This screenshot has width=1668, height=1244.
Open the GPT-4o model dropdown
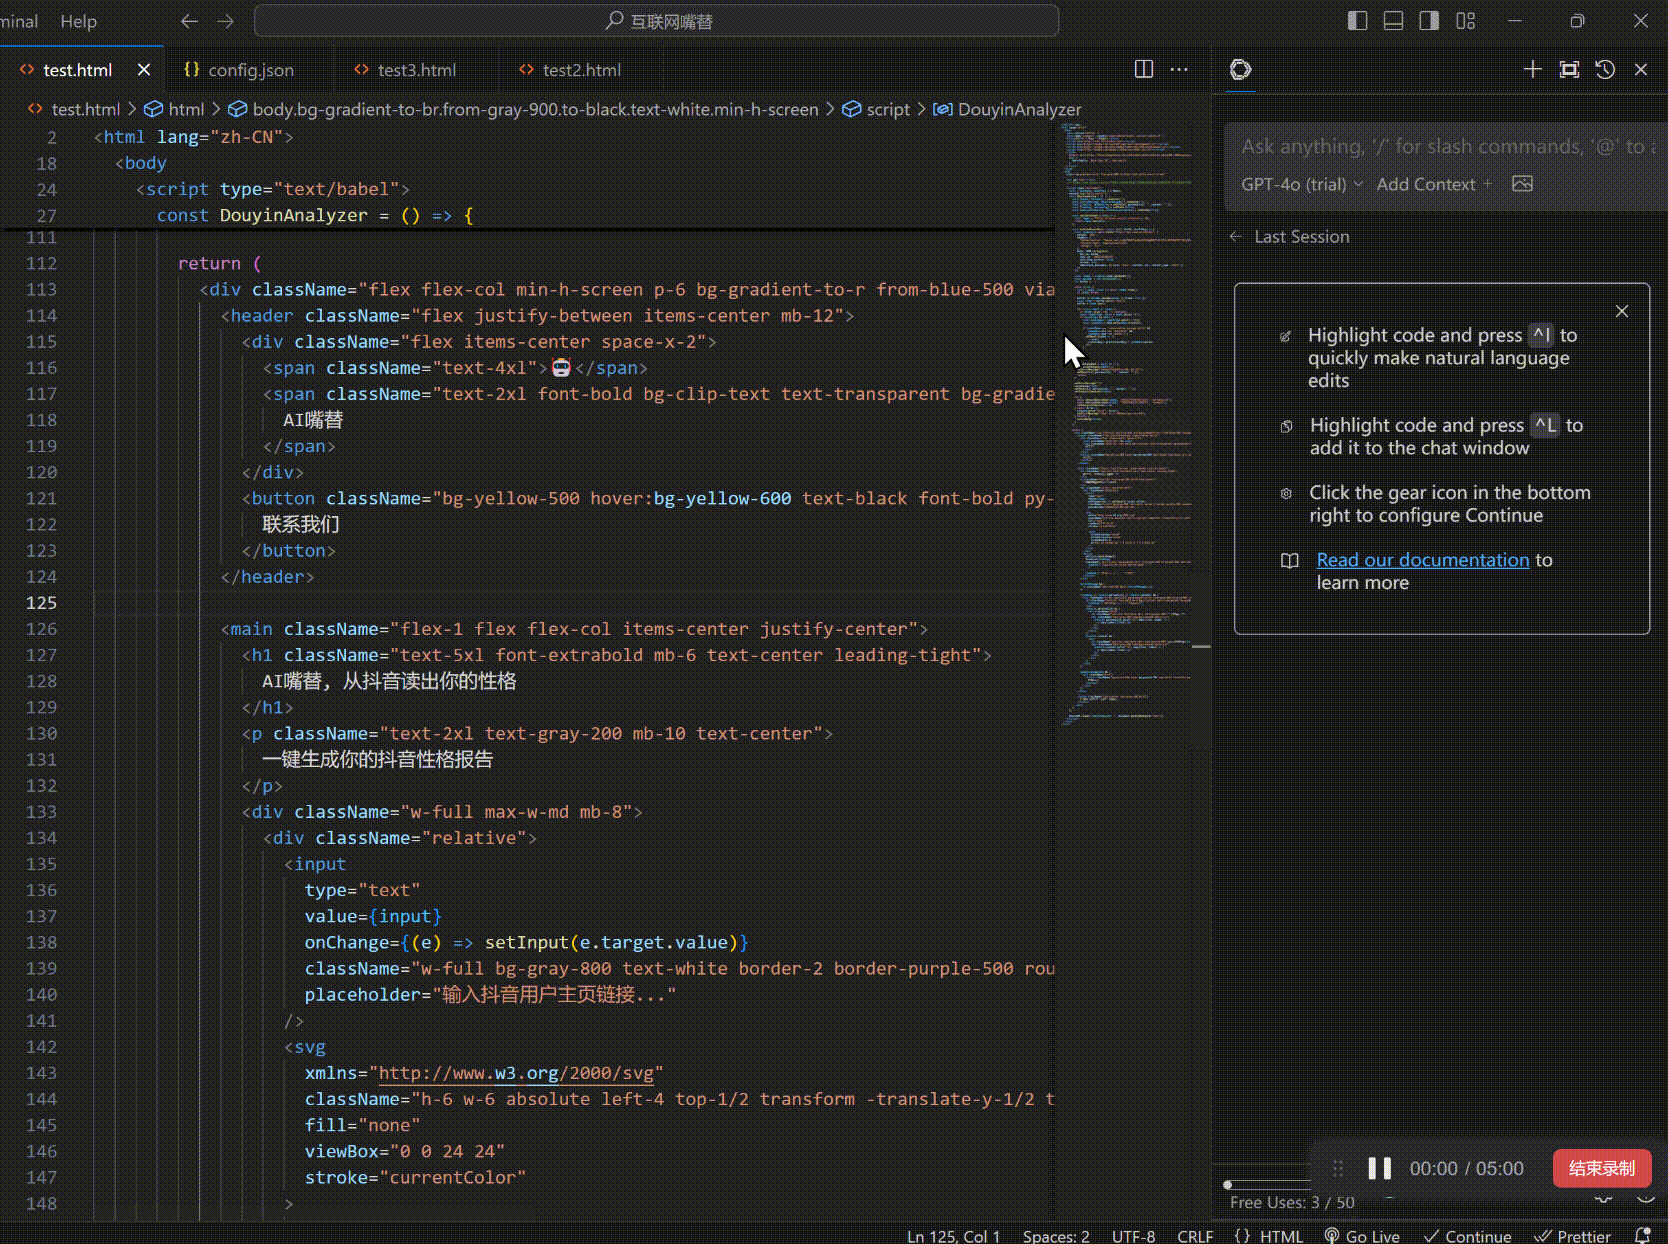(1301, 184)
